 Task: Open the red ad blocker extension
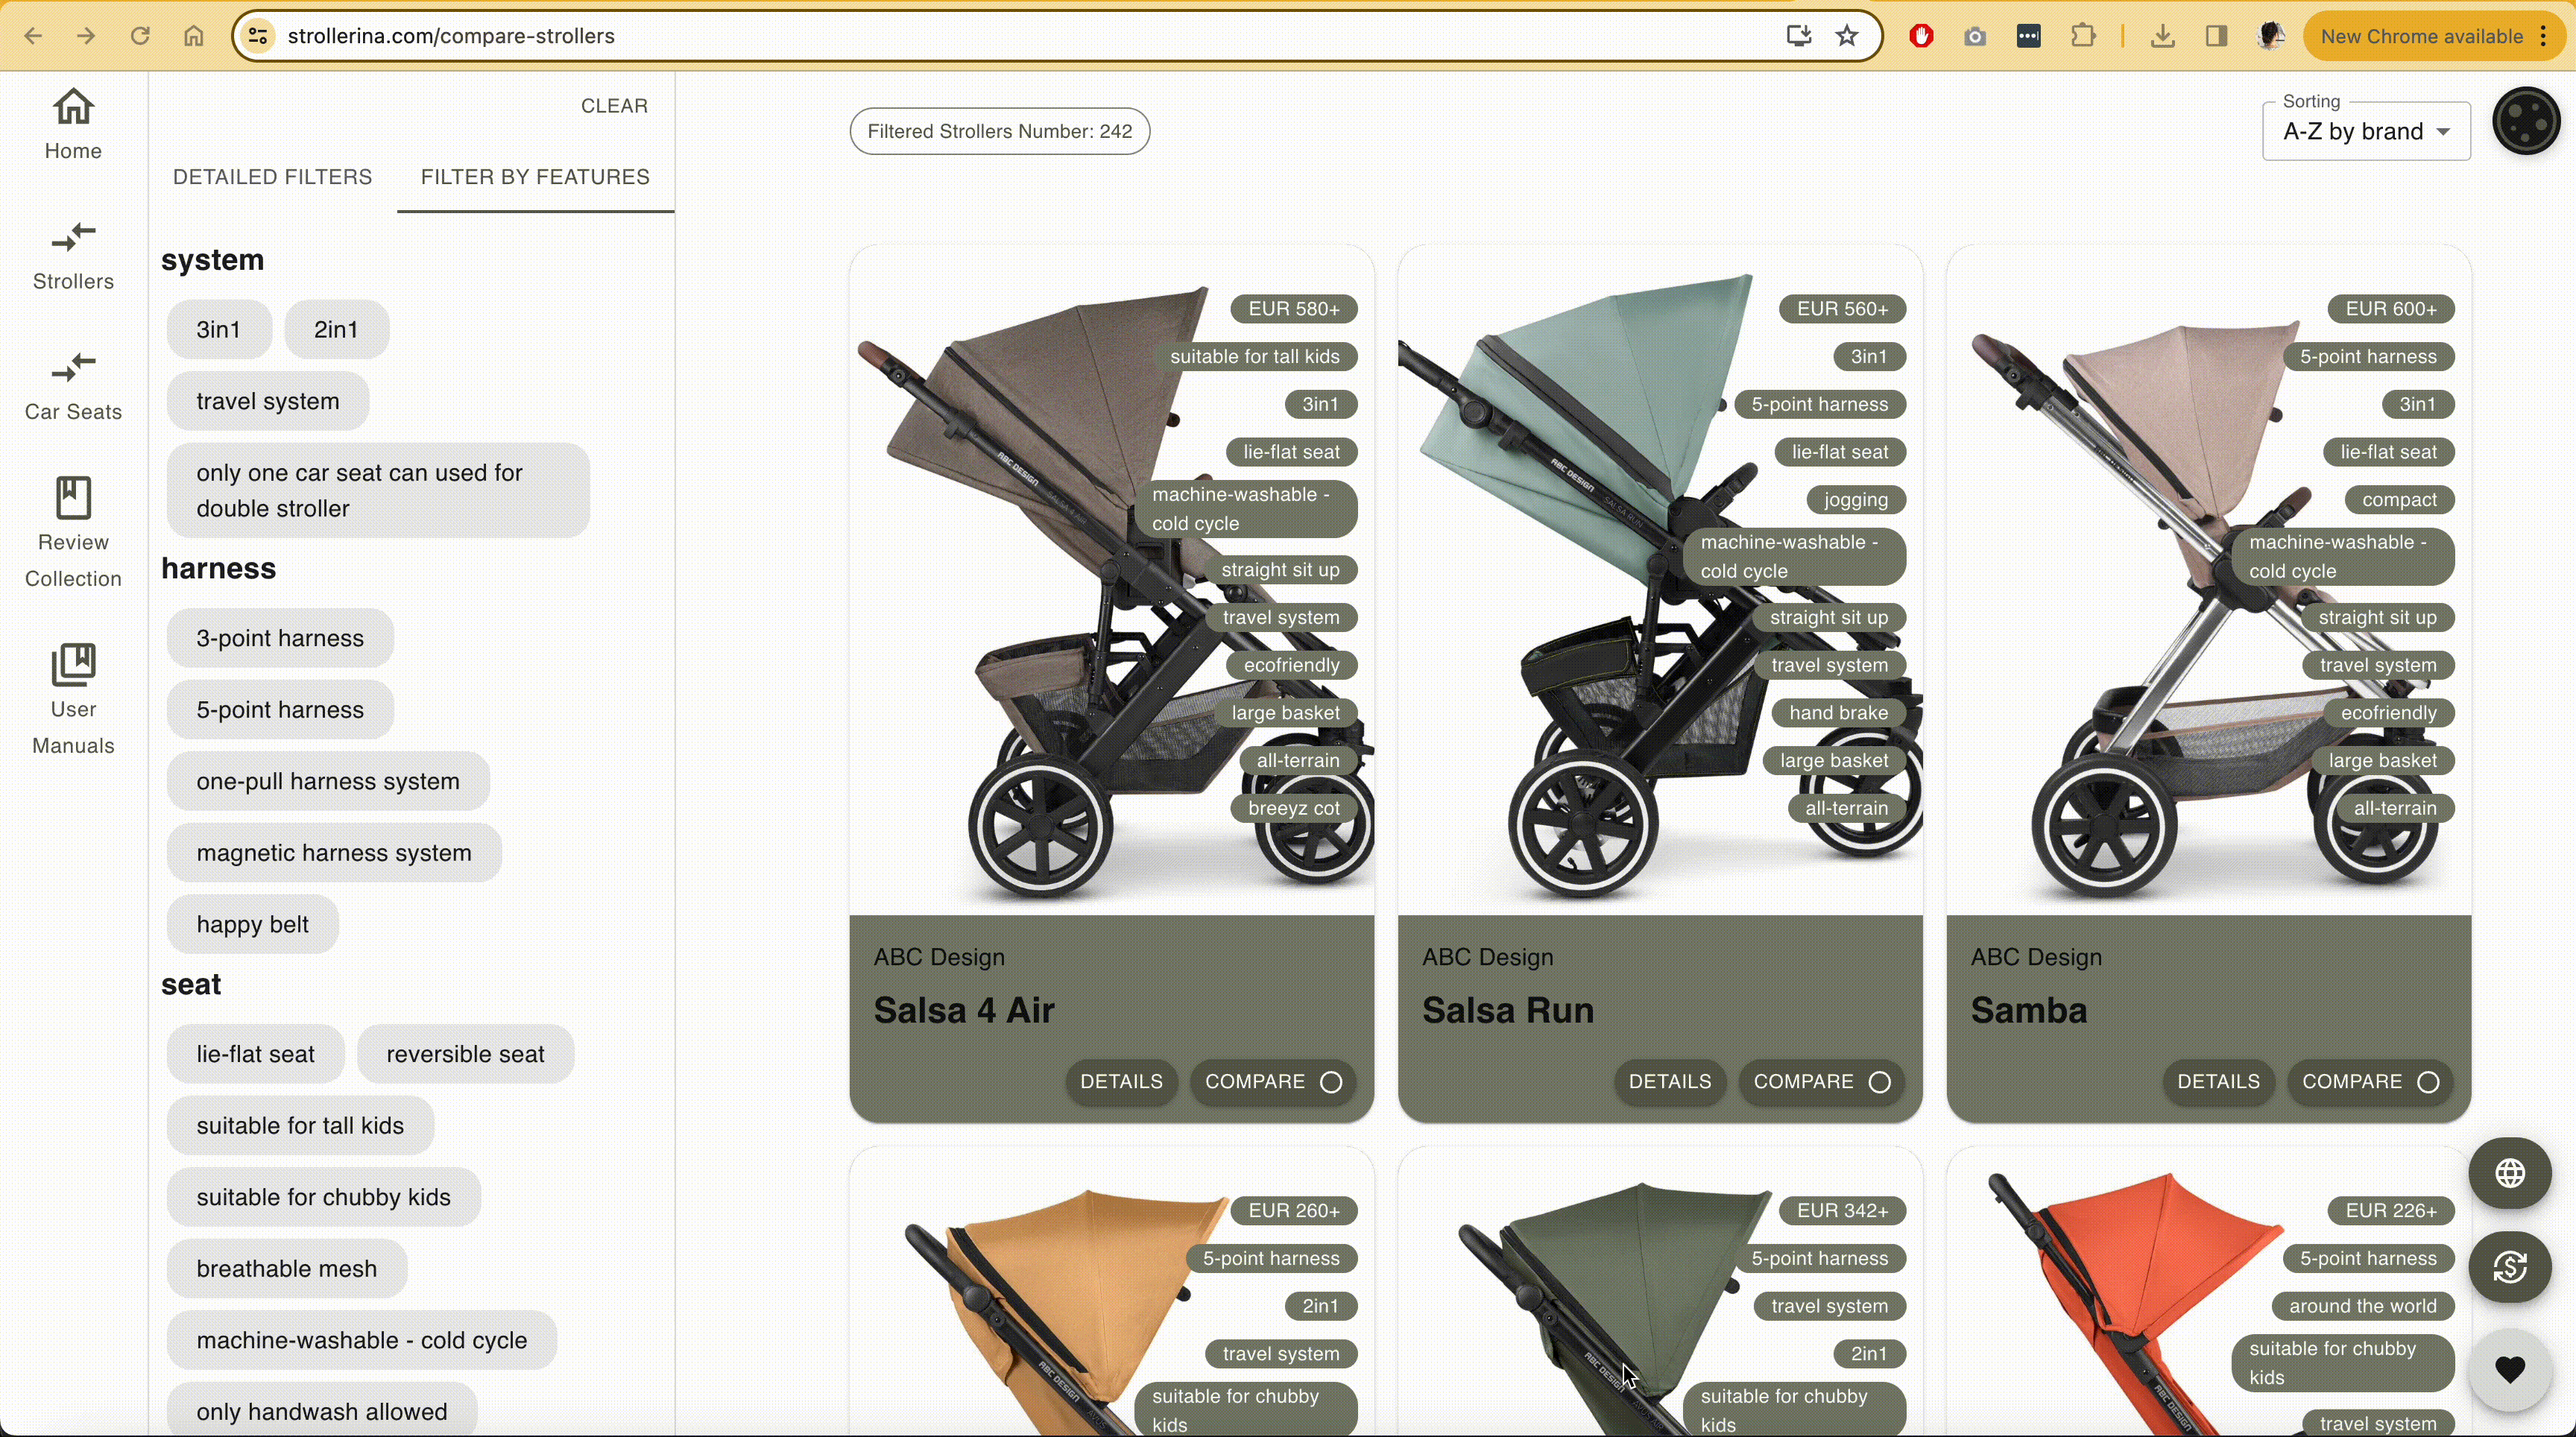tap(1921, 36)
